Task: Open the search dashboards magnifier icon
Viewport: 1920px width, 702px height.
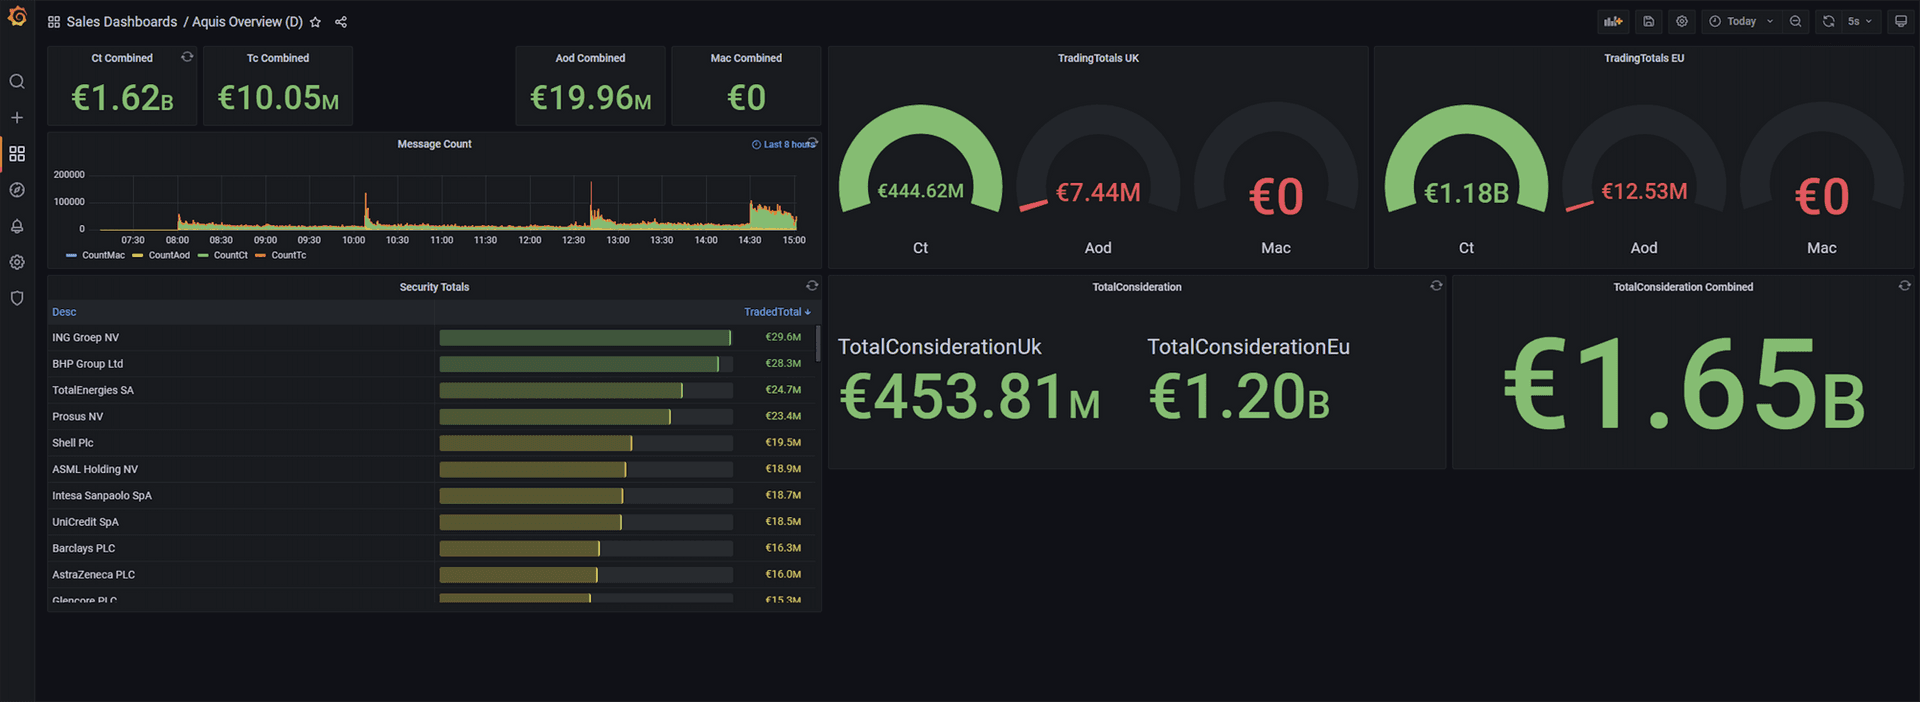Action: click(x=17, y=82)
